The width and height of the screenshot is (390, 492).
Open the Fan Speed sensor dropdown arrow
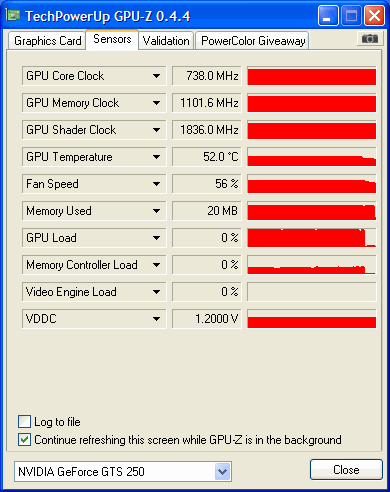156,184
